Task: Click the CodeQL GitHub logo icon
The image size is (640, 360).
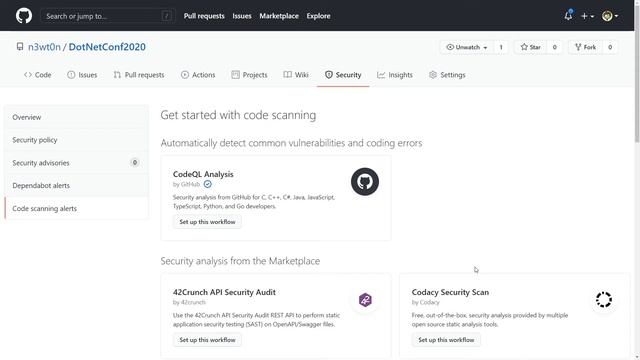Action: [x=365, y=182]
